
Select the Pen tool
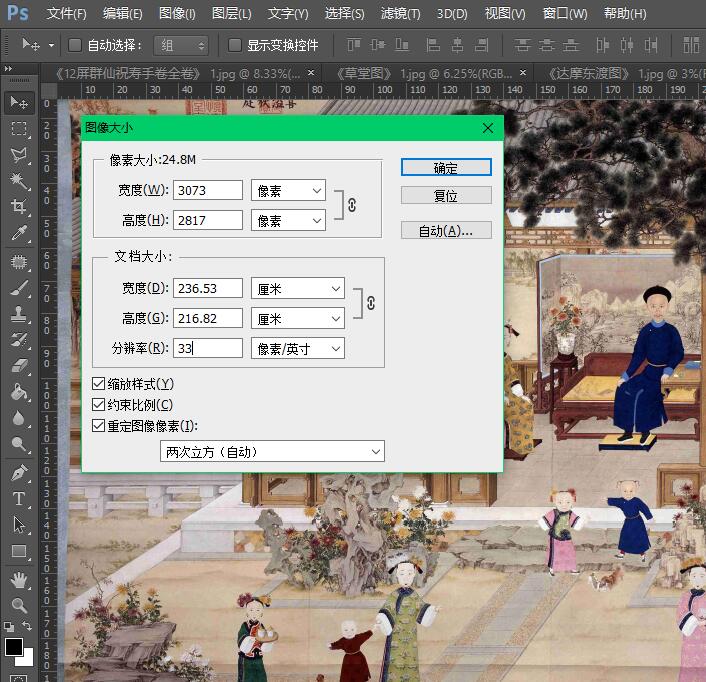19,473
